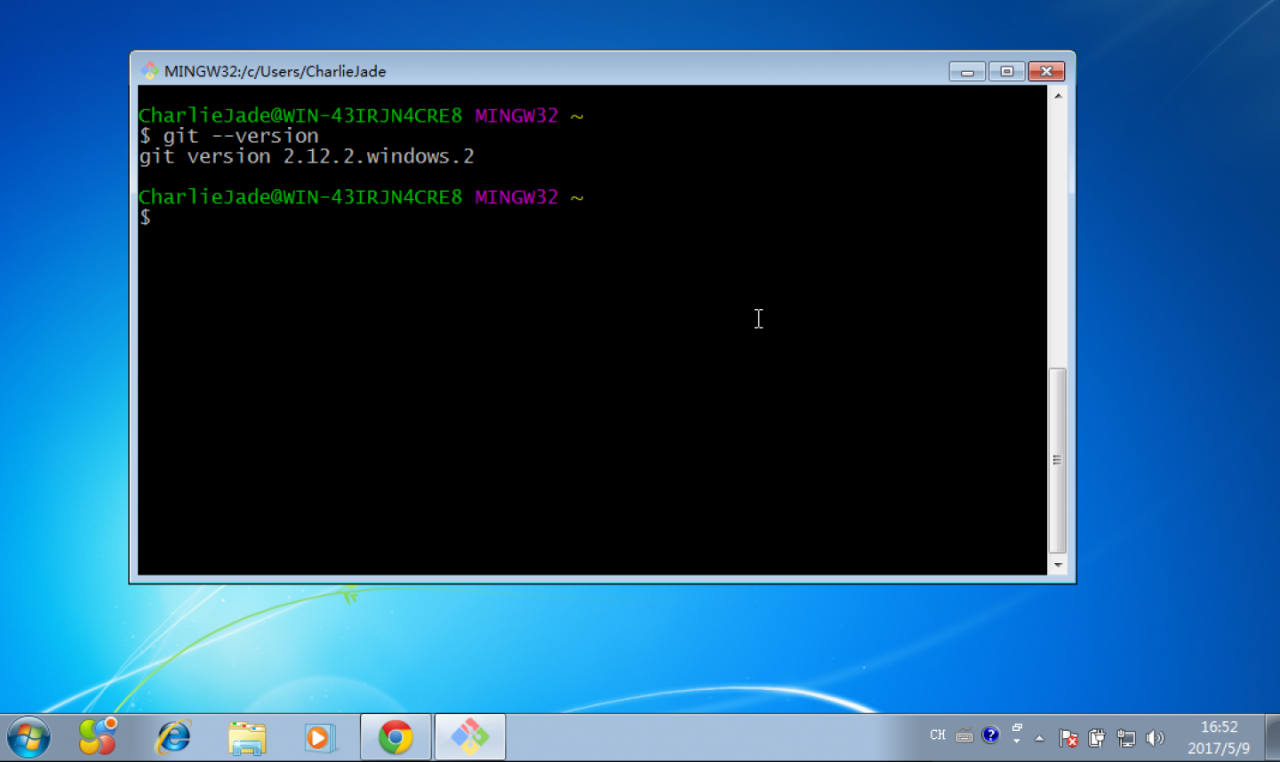Open Action Center flag icon
The width and height of the screenshot is (1280, 762).
(1068, 738)
